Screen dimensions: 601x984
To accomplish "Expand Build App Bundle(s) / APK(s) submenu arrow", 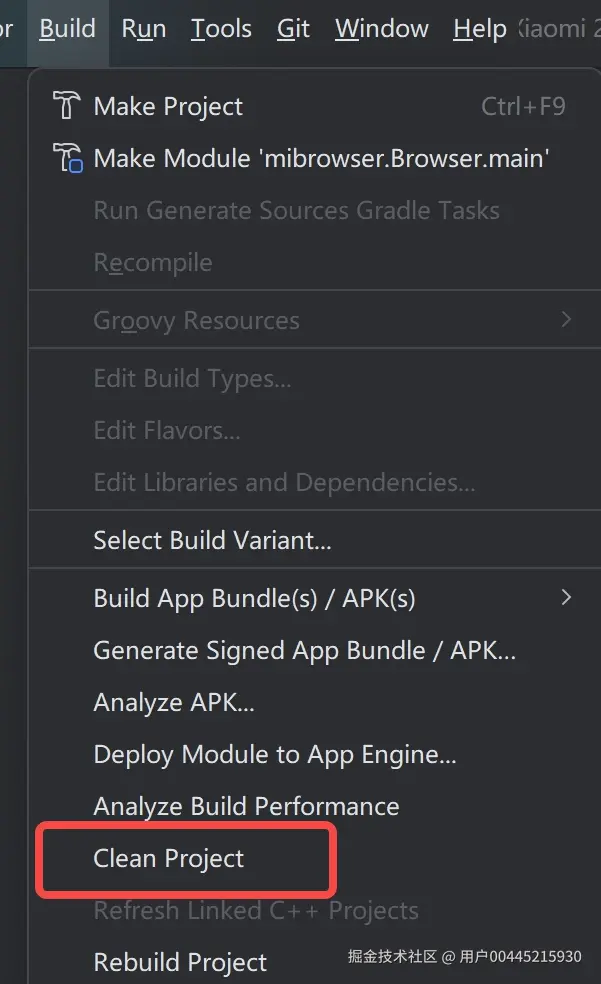I will pyautogui.click(x=566, y=597).
